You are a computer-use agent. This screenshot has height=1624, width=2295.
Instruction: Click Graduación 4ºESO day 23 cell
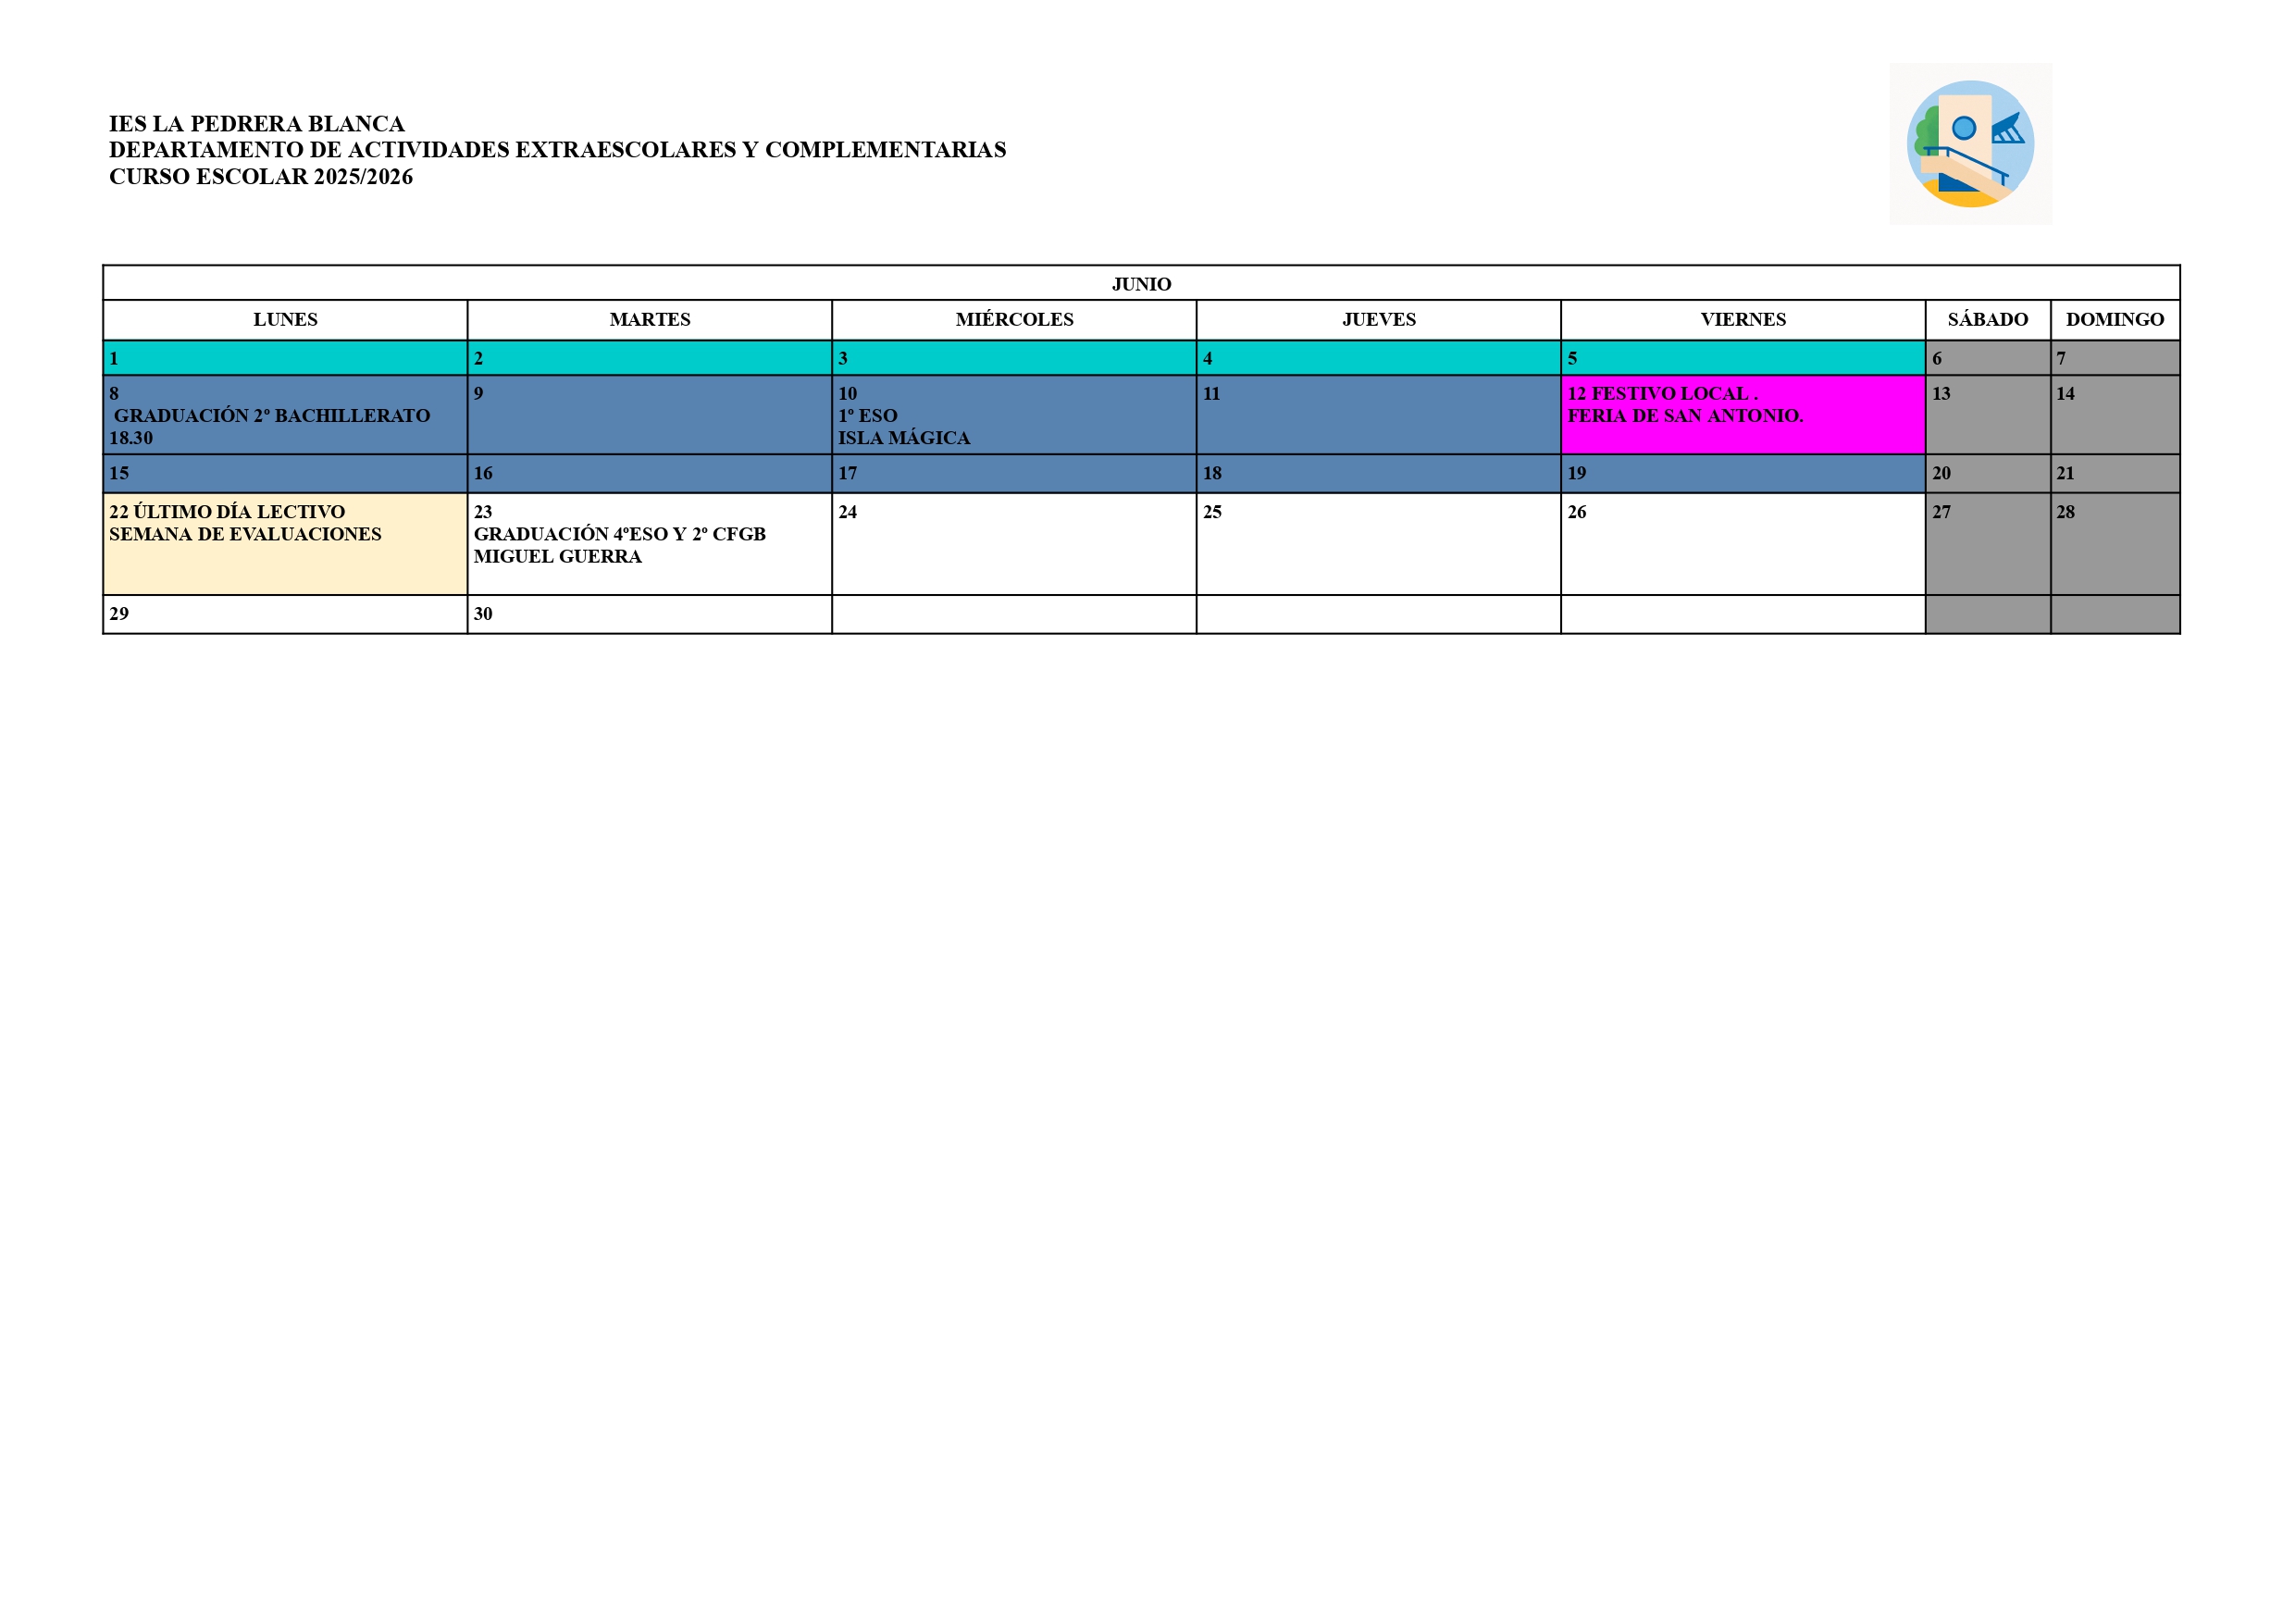pos(649,543)
